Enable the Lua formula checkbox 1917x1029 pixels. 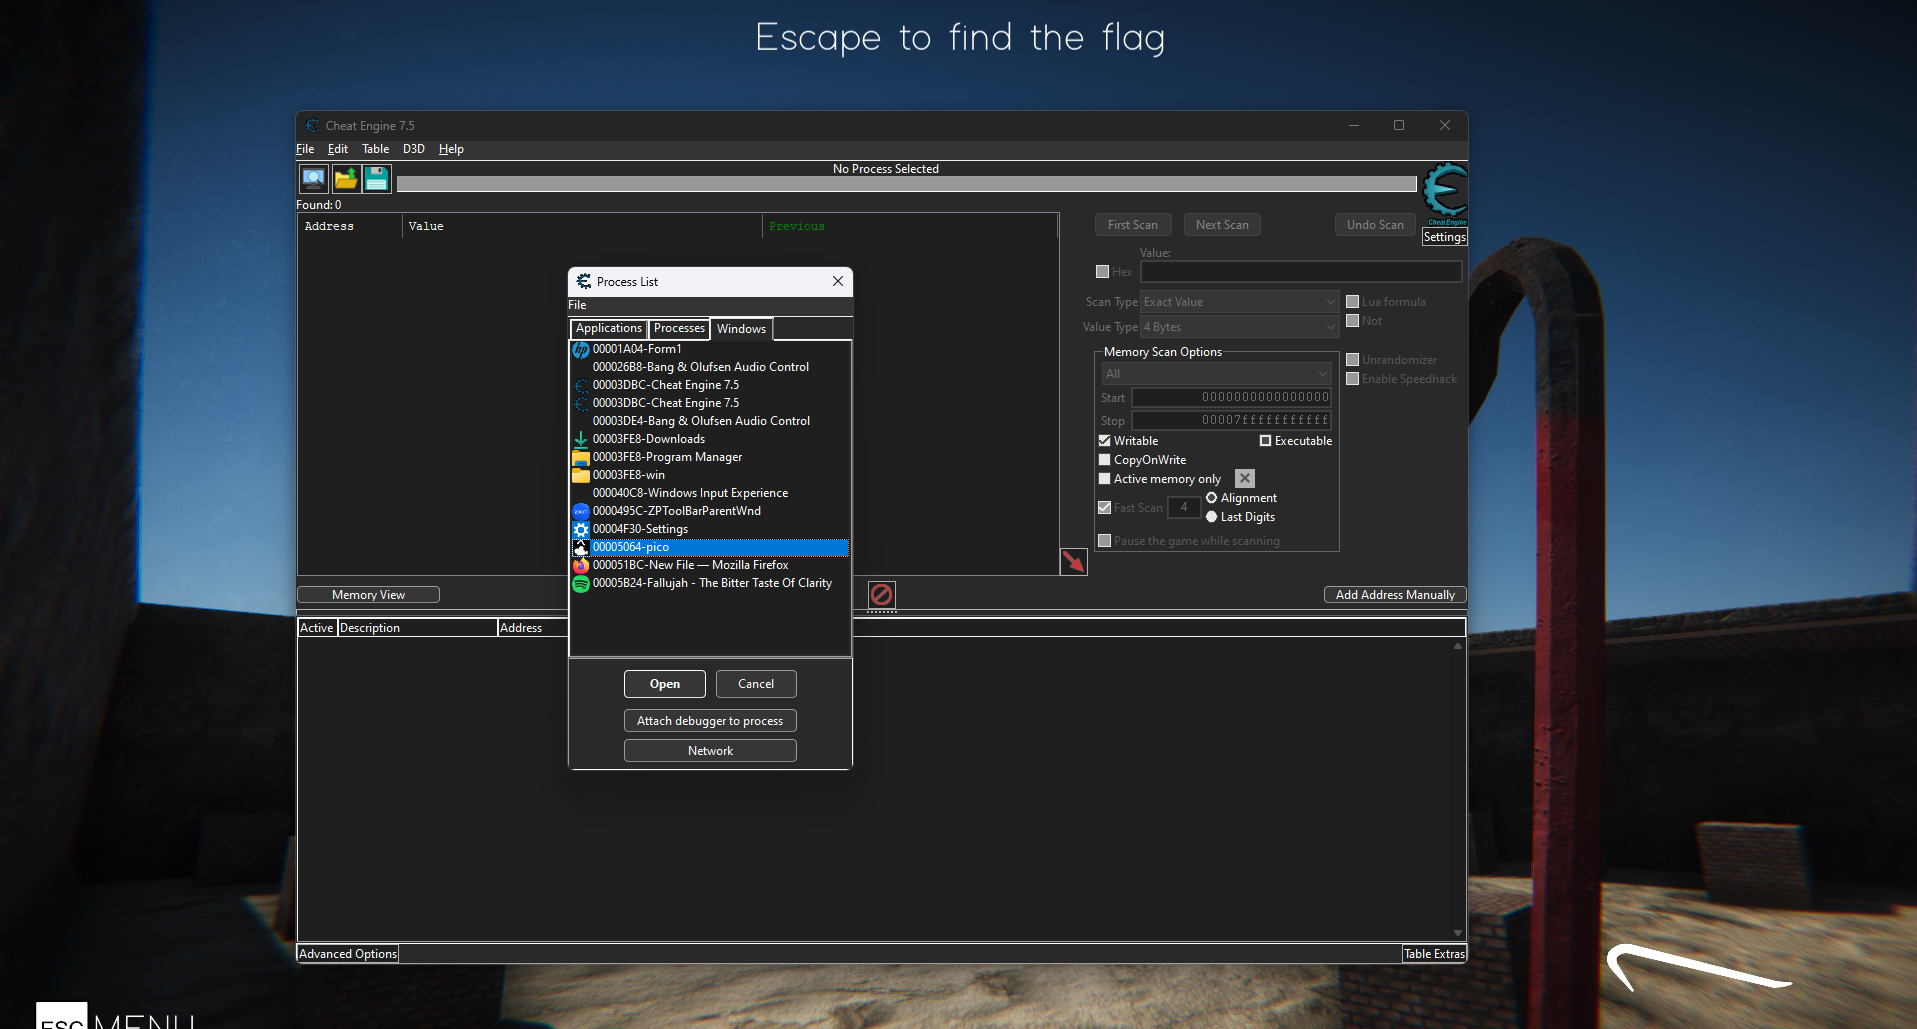[x=1353, y=302]
